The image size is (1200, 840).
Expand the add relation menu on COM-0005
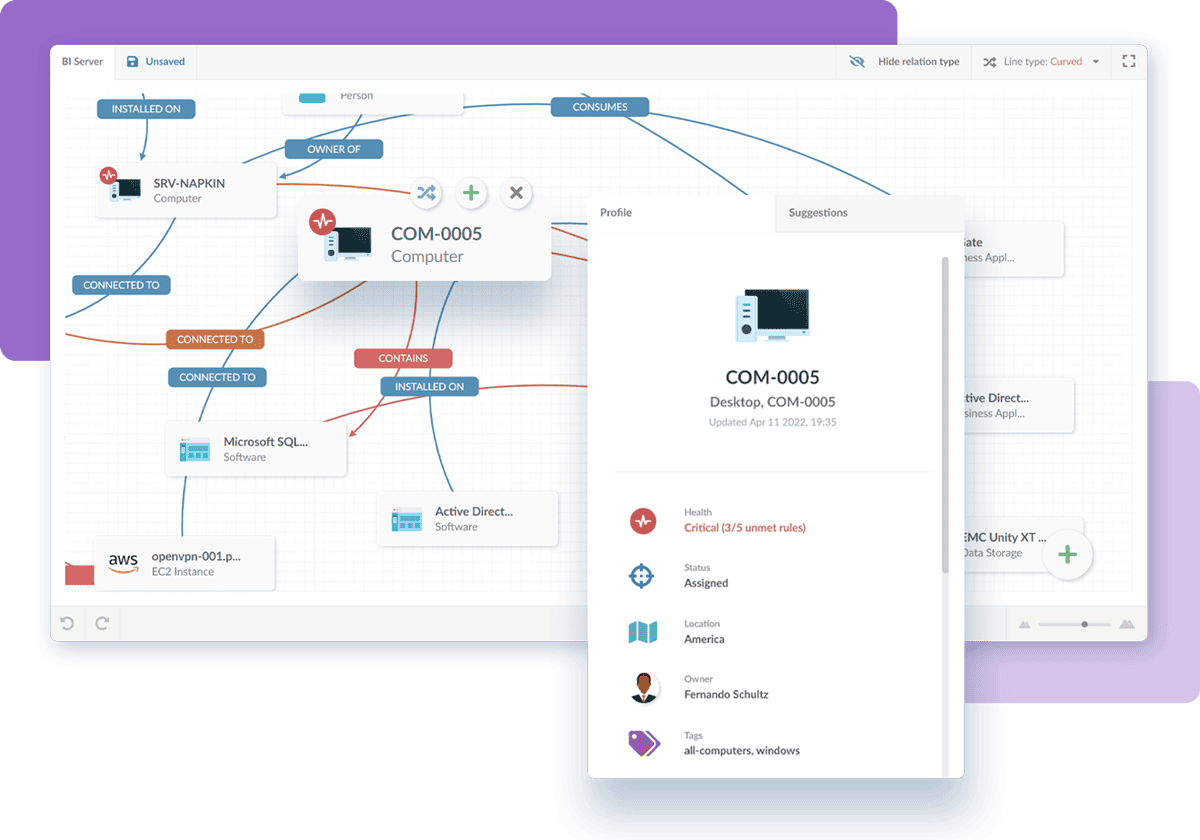[471, 193]
